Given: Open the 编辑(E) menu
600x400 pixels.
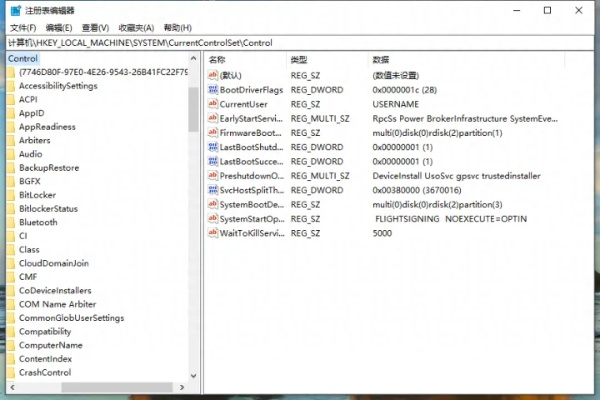Looking at the screenshot, I should 59,28.
